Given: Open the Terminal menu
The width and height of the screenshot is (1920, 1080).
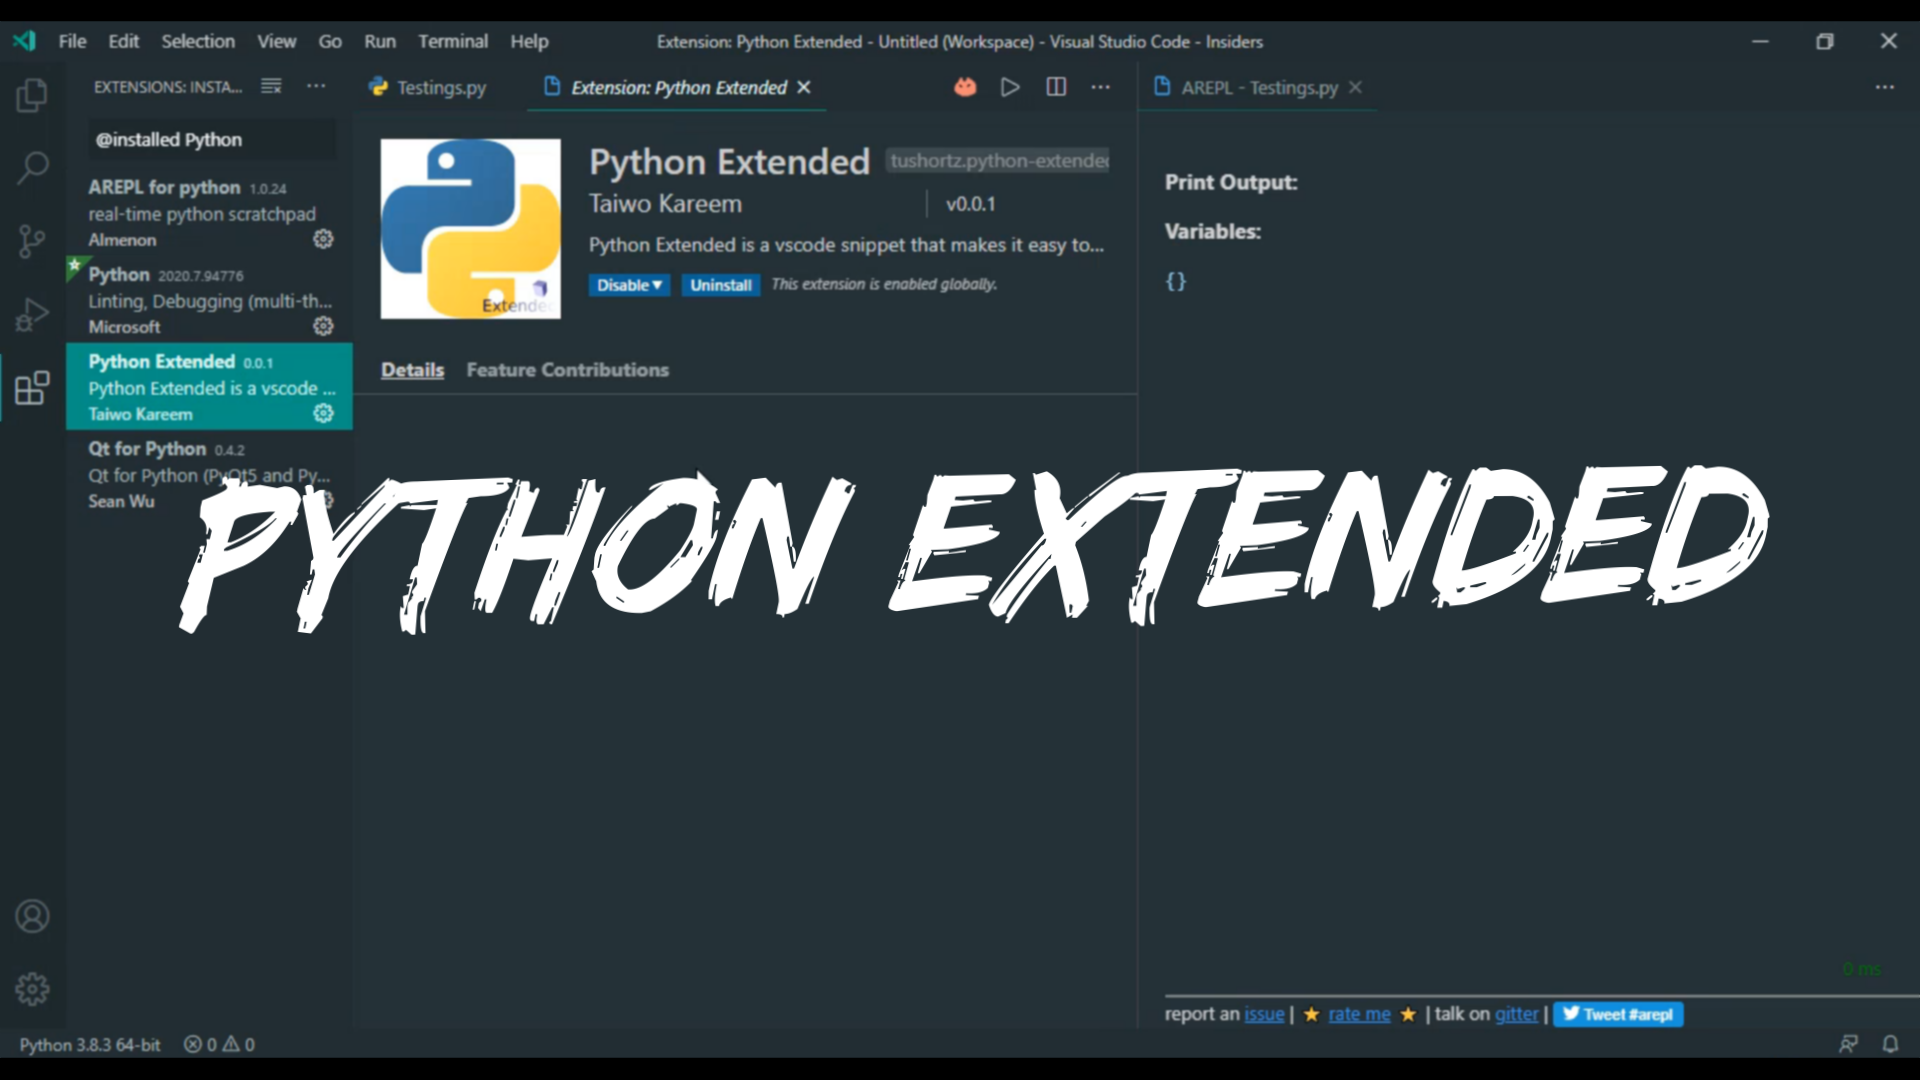Looking at the screenshot, I should [x=452, y=41].
